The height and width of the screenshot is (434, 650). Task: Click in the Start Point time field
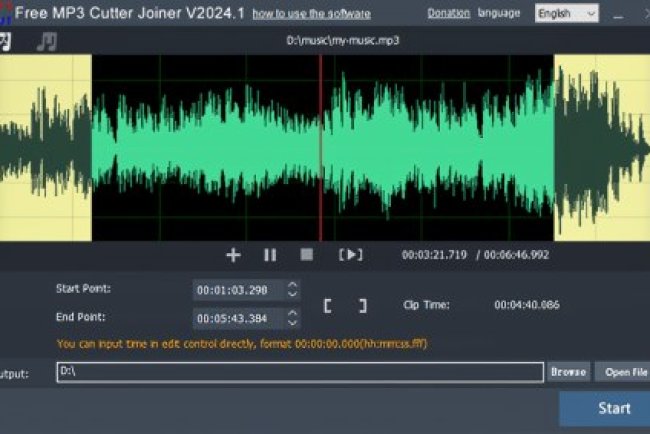[238, 290]
